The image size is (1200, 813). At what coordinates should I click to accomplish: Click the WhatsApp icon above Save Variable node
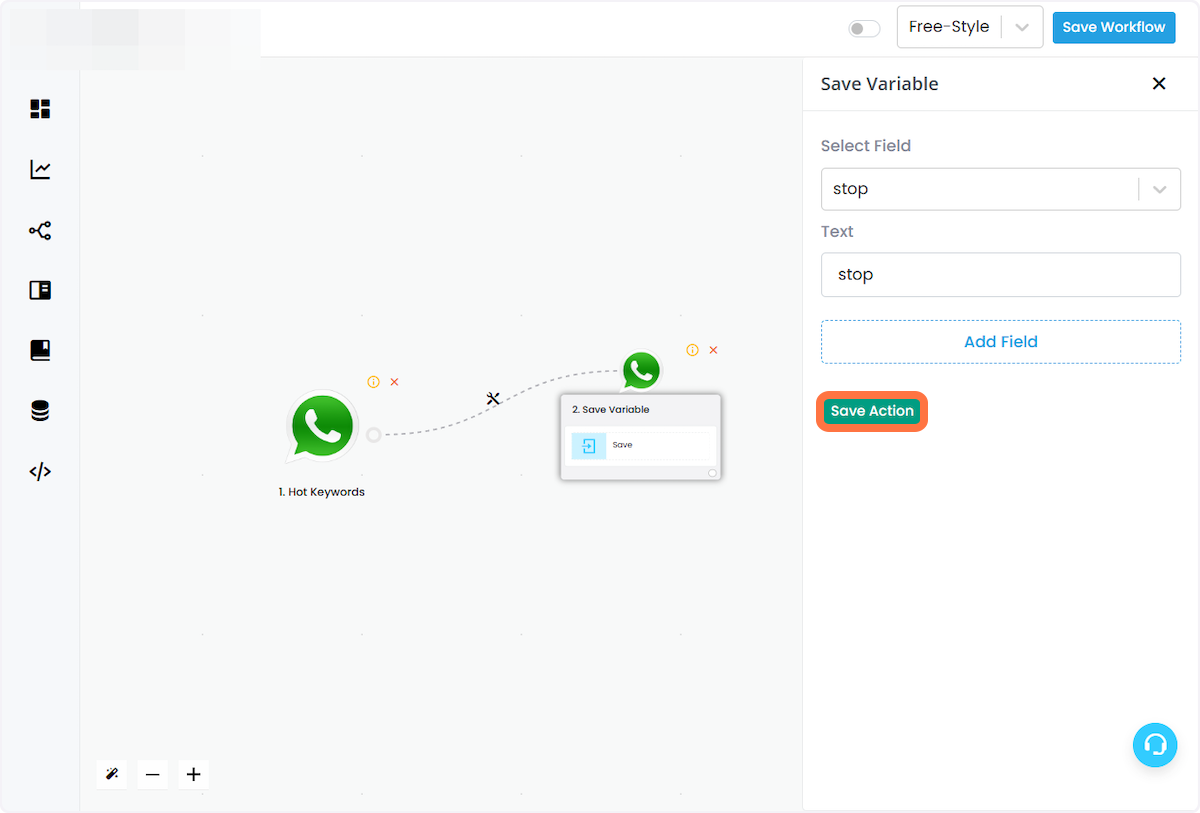(x=641, y=371)
